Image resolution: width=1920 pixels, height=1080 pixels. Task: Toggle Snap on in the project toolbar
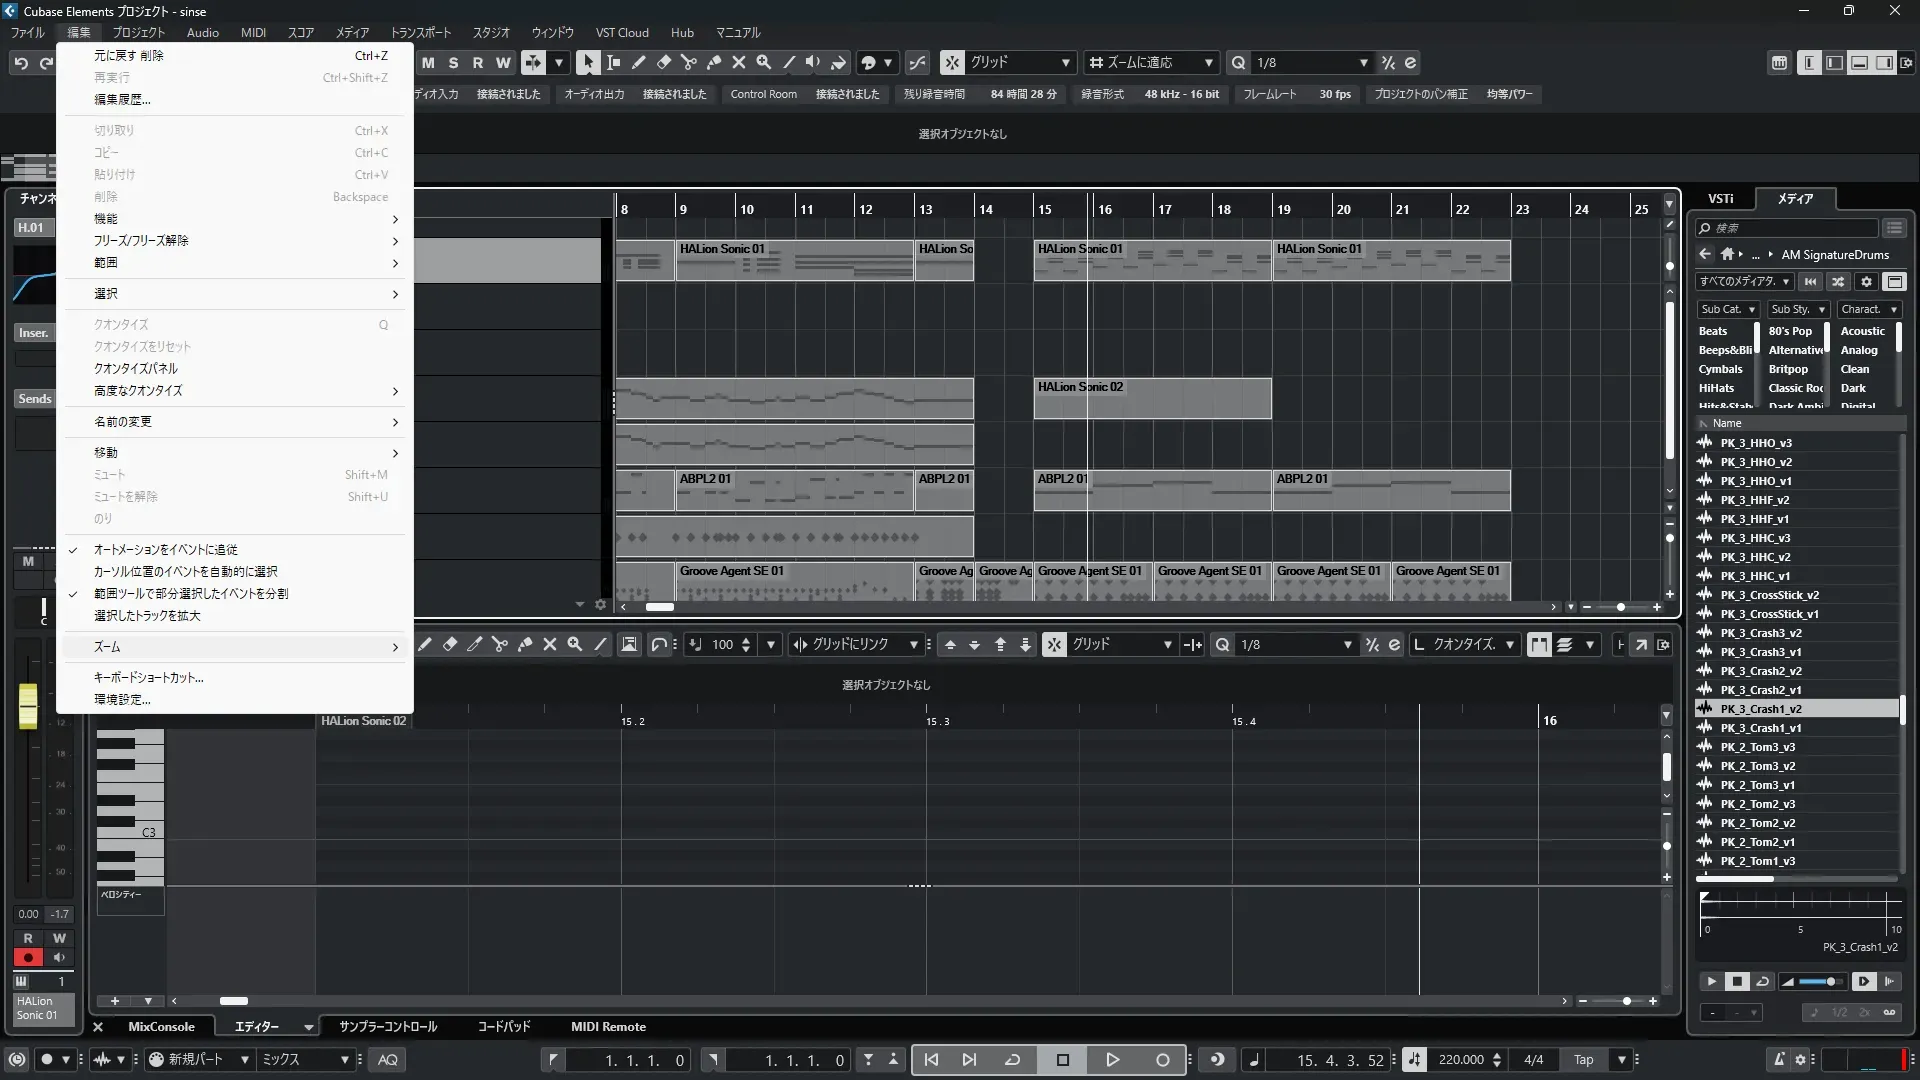tap(952, 62)
